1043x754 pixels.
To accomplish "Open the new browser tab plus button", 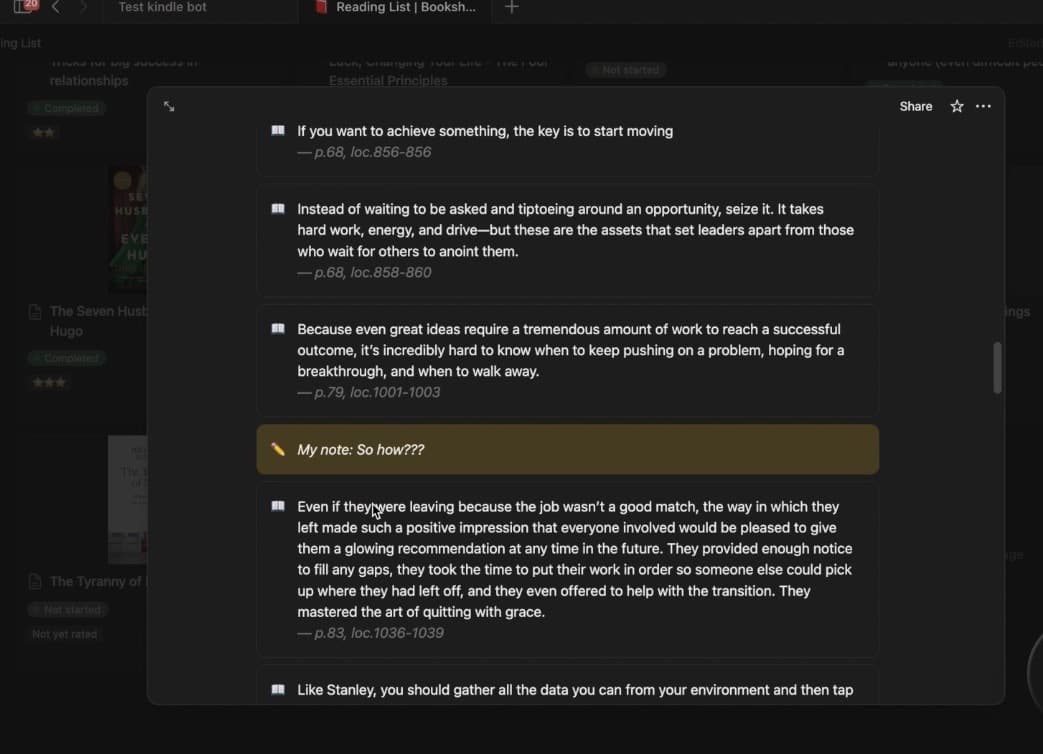I will (511, 7).
